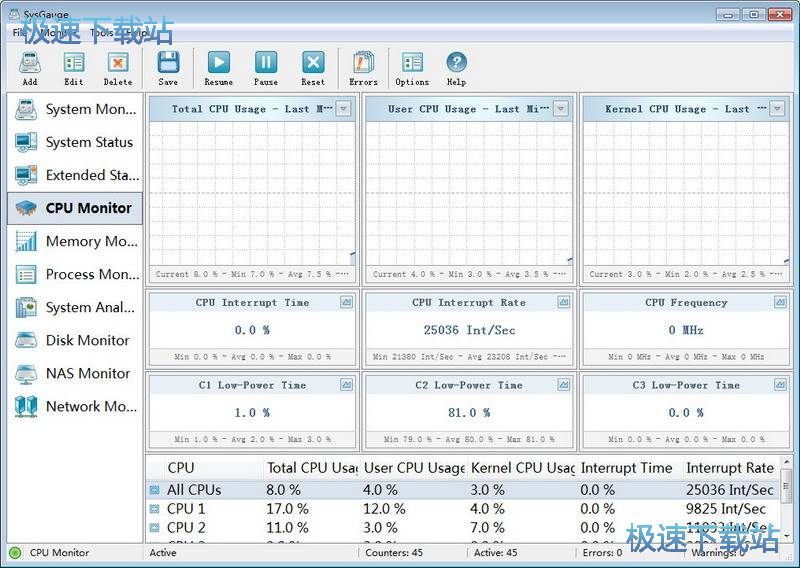Expand the Kernel CPU Usage chart dropdown
Viewport: 800px width, 568px height.
click(778, 109)
